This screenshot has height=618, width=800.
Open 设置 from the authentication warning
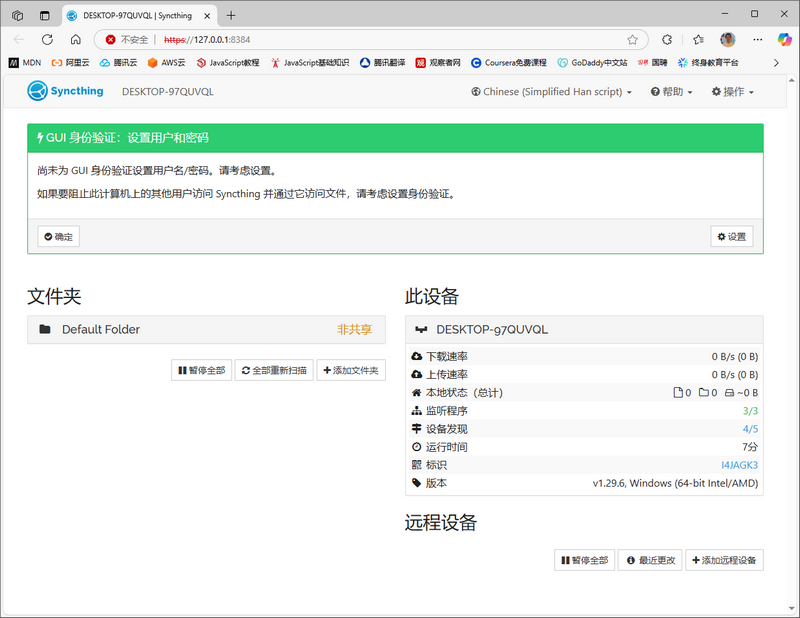(731, 237)
